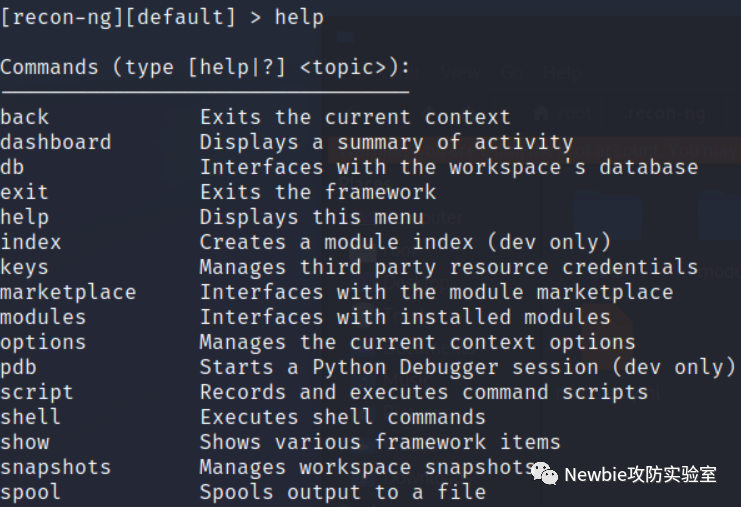The image size is (741, 507).
Task: Click the 'exit' command name
Action: point(25,192)
